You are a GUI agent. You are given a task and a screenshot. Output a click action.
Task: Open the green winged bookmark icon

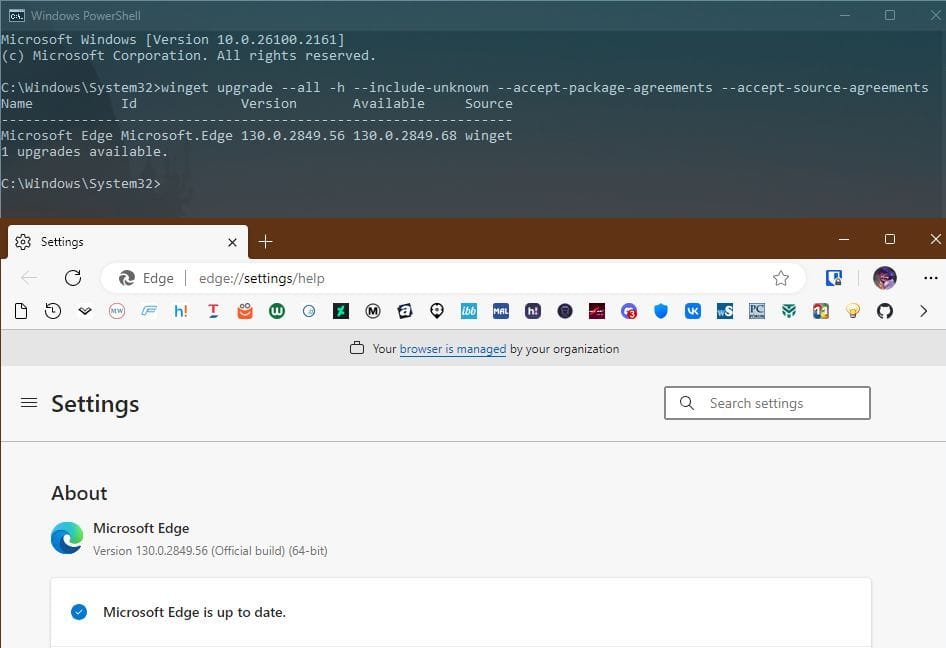click(789, 311)
